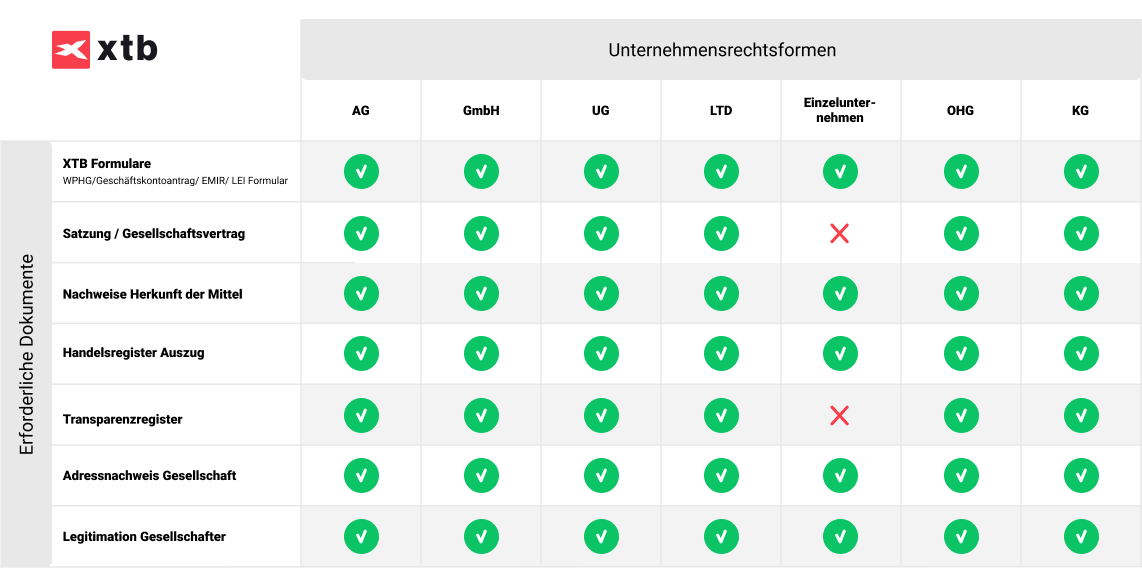
Task: Select the Einzelunternehmen column header
Action: [x=840, y=111]
